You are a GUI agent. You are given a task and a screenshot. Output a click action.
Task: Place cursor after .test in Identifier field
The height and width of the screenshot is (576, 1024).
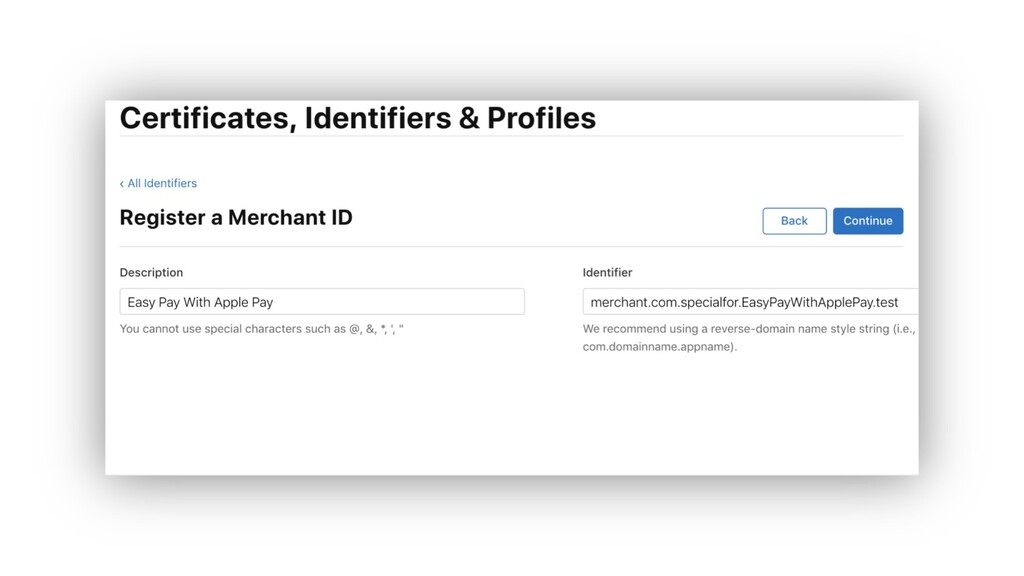900,302
